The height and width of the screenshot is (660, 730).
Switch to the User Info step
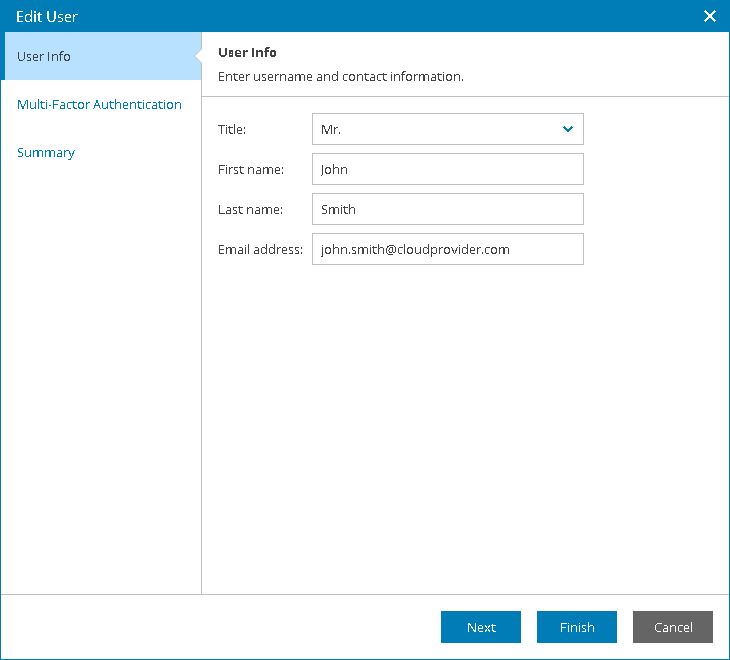(45, 56)
